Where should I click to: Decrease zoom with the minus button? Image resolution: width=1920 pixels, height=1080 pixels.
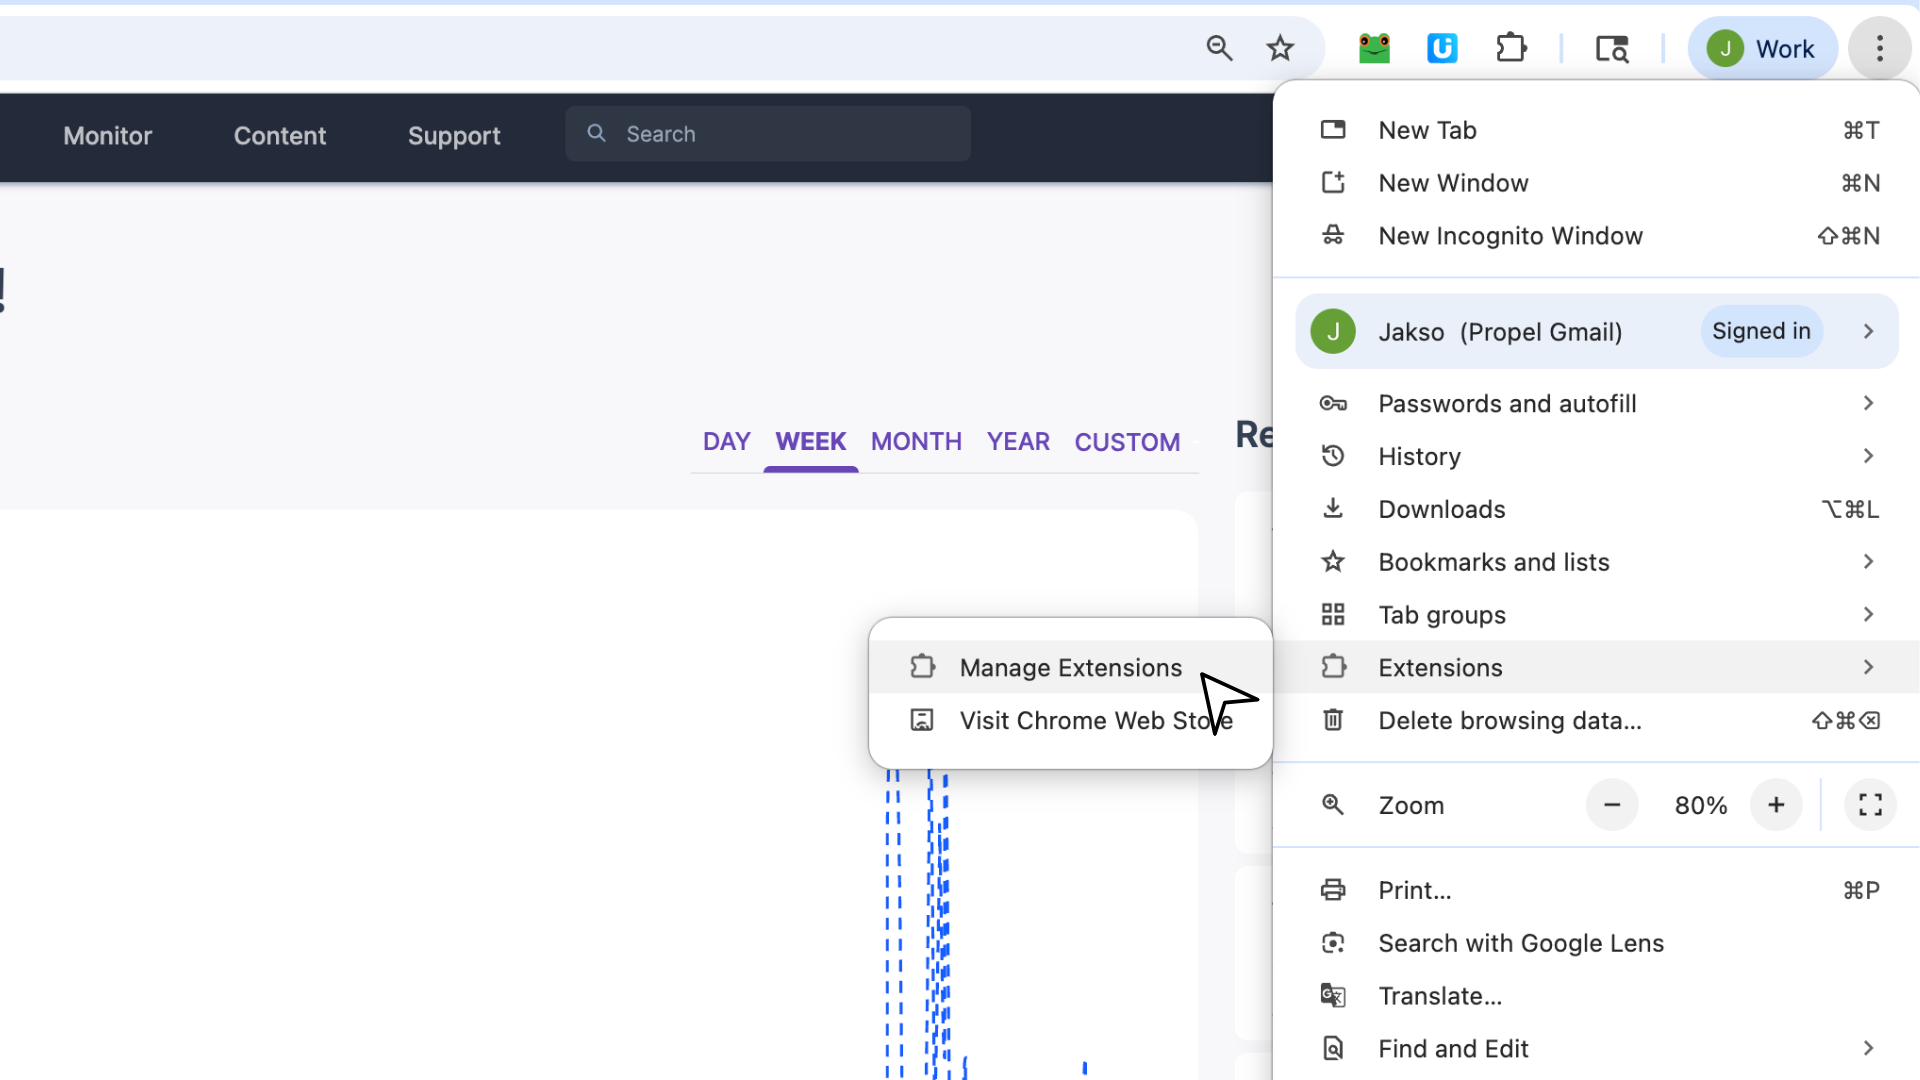pyautogui.click(x=1612, y=805)
